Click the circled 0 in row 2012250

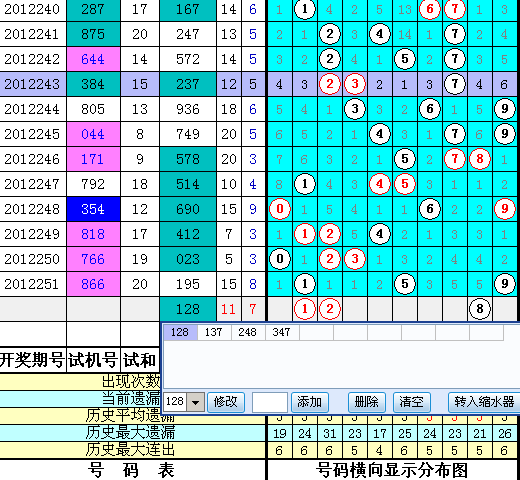coord(280,259)
